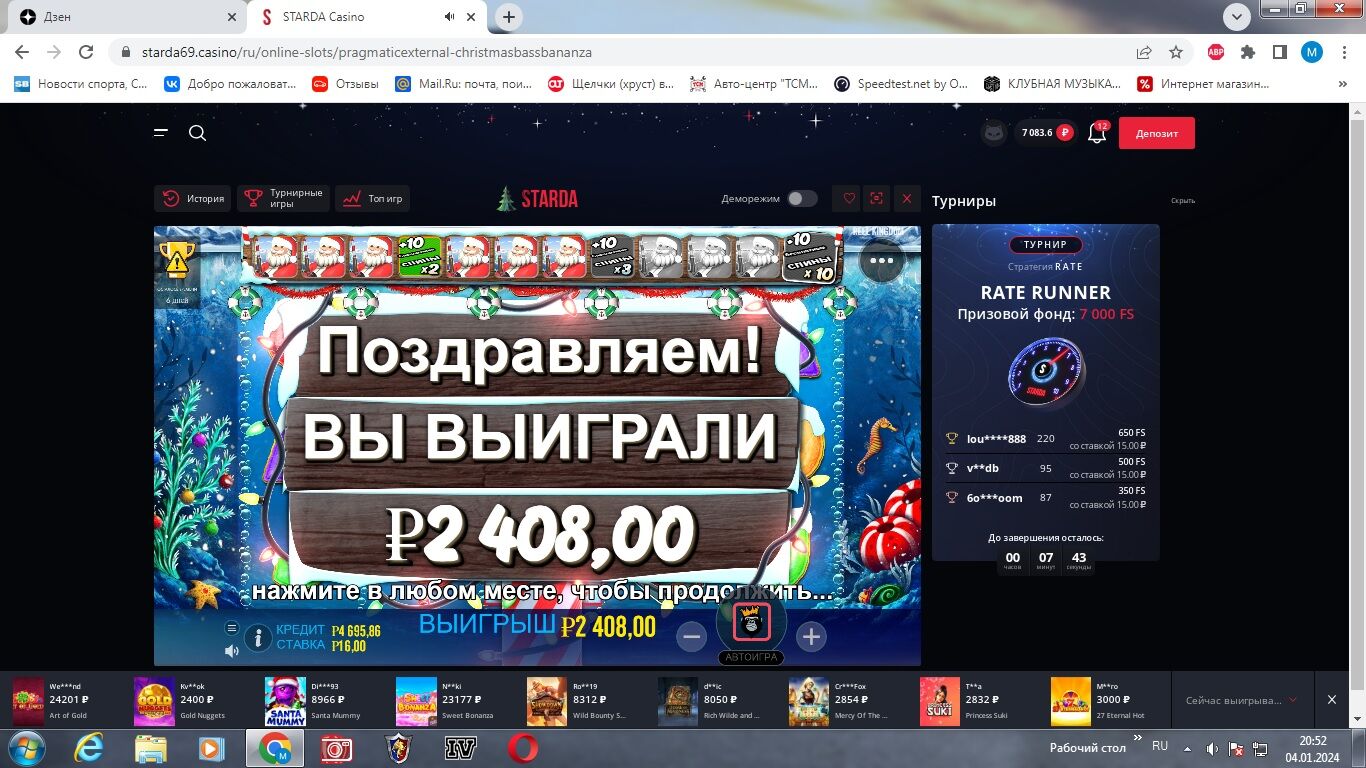Open the three-dots game options bubble
The height and width of the screenshot is (768, 1366).
(881, 261)
